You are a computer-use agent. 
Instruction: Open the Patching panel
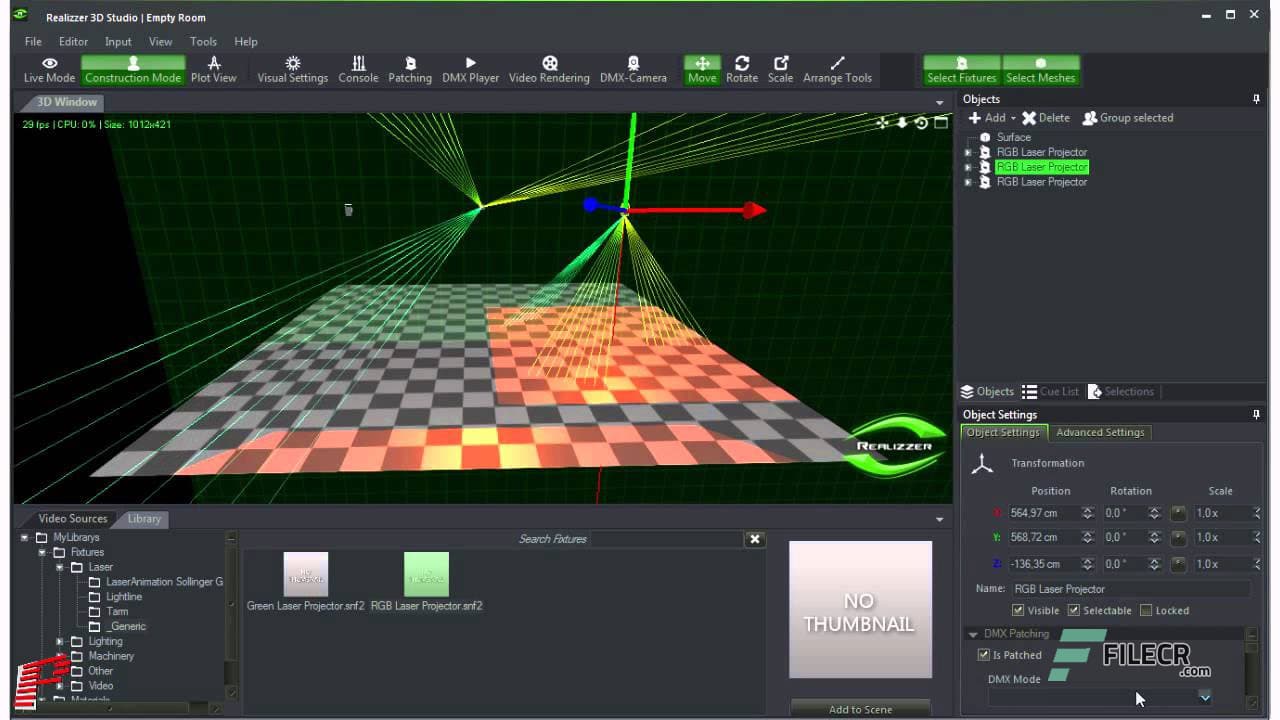[410, 68]
